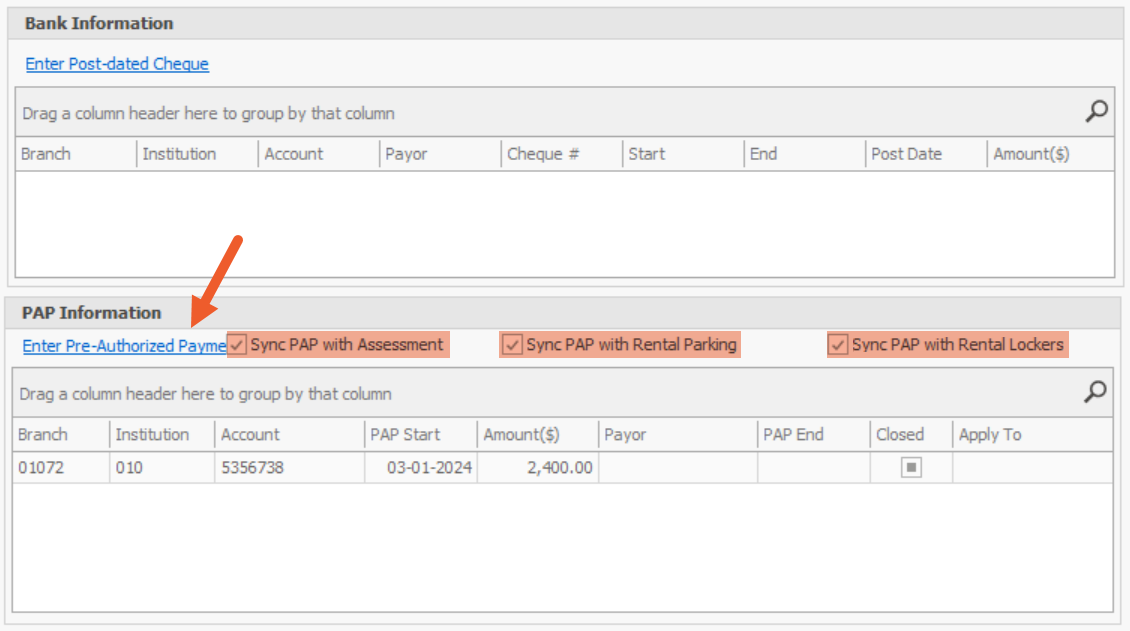Select the Account cell 5356738
Image resolution: width=1130 pixels, height=631 pixels.
coord(252,468)
